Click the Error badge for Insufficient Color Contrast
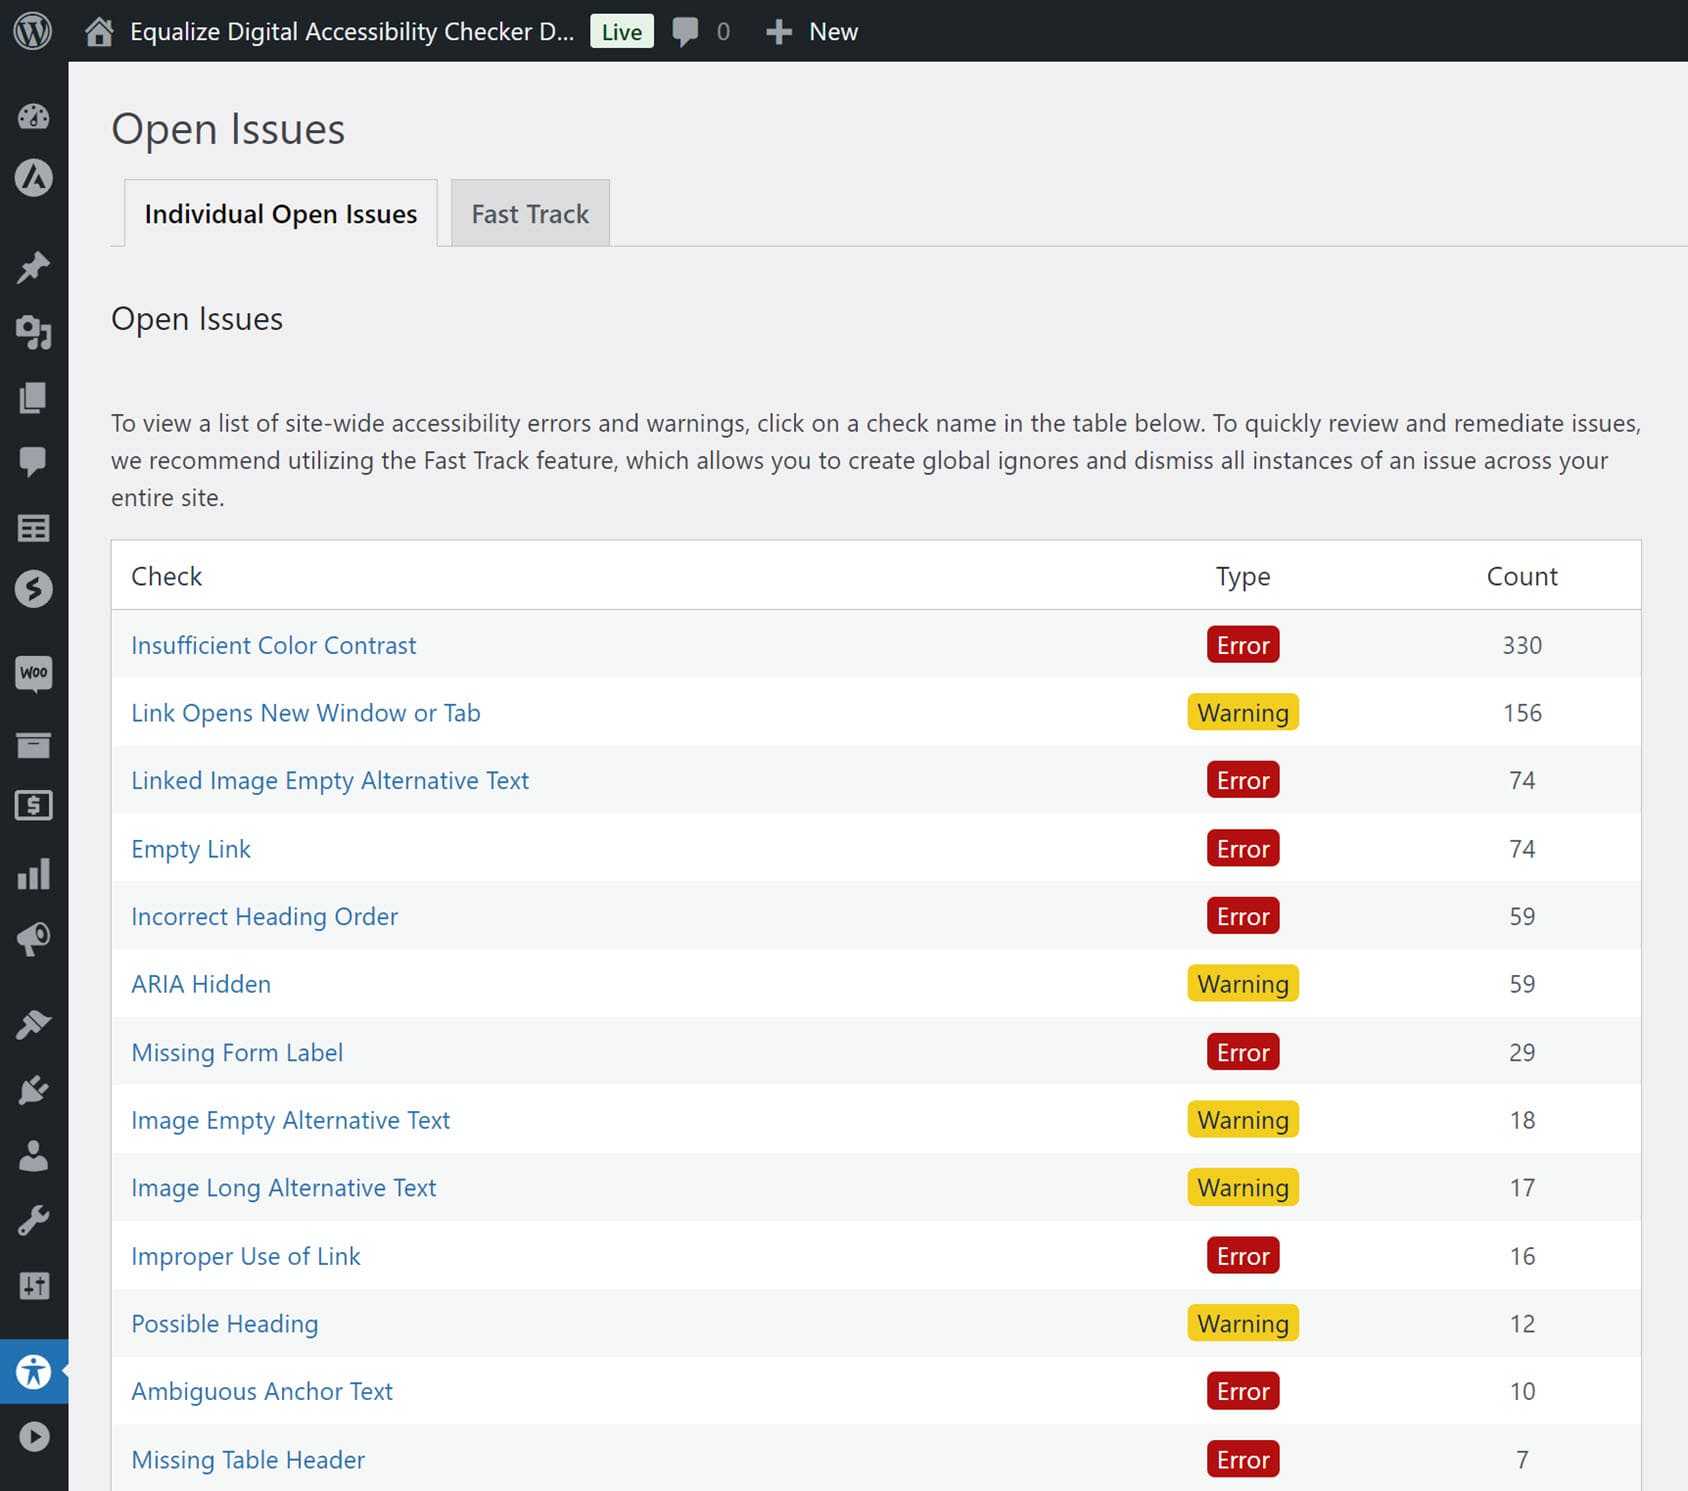Viewport: 1688px width, 1491px height. tap(1243, 645)
